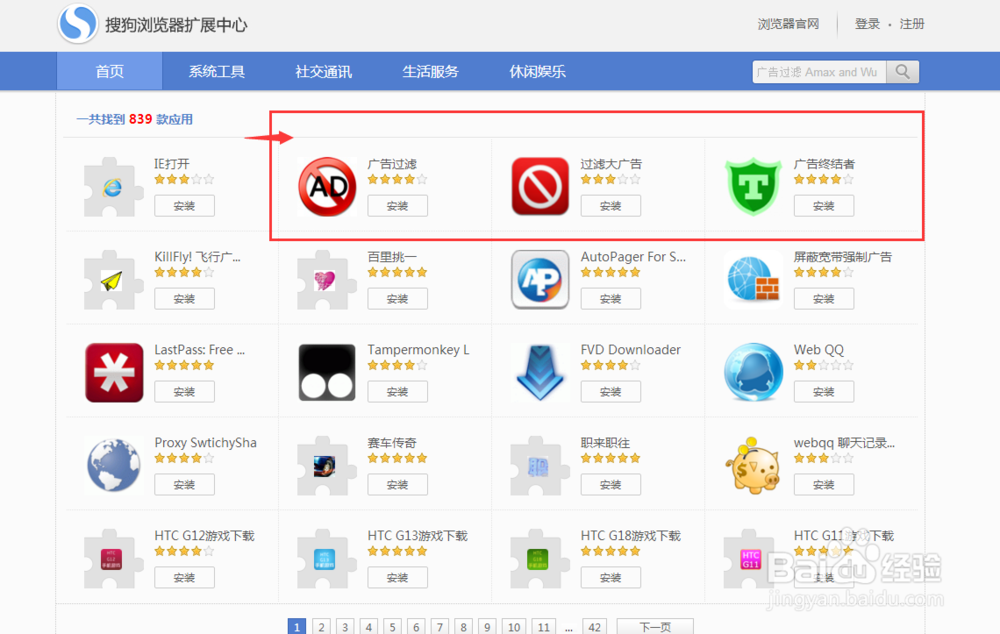This screenshot has height=634, width=1000.
Task: Open the 广告终结者 green shield icon
Action: point(753,187)
